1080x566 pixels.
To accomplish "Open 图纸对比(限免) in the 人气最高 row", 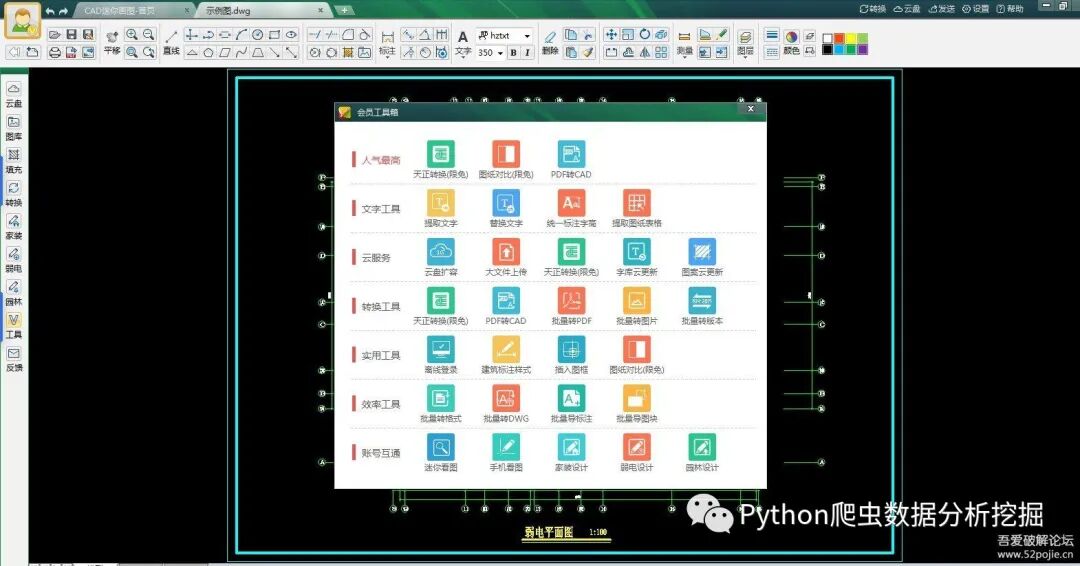I will (506, 159).
